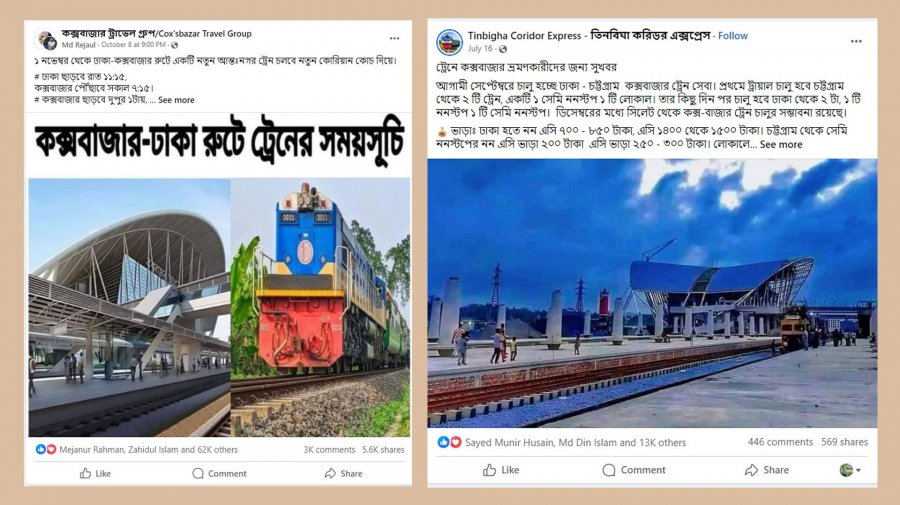900x505 pixels.
Task: Open the three-dot menu on Tinbigha Coridor Express post
Action: point(856,41)
